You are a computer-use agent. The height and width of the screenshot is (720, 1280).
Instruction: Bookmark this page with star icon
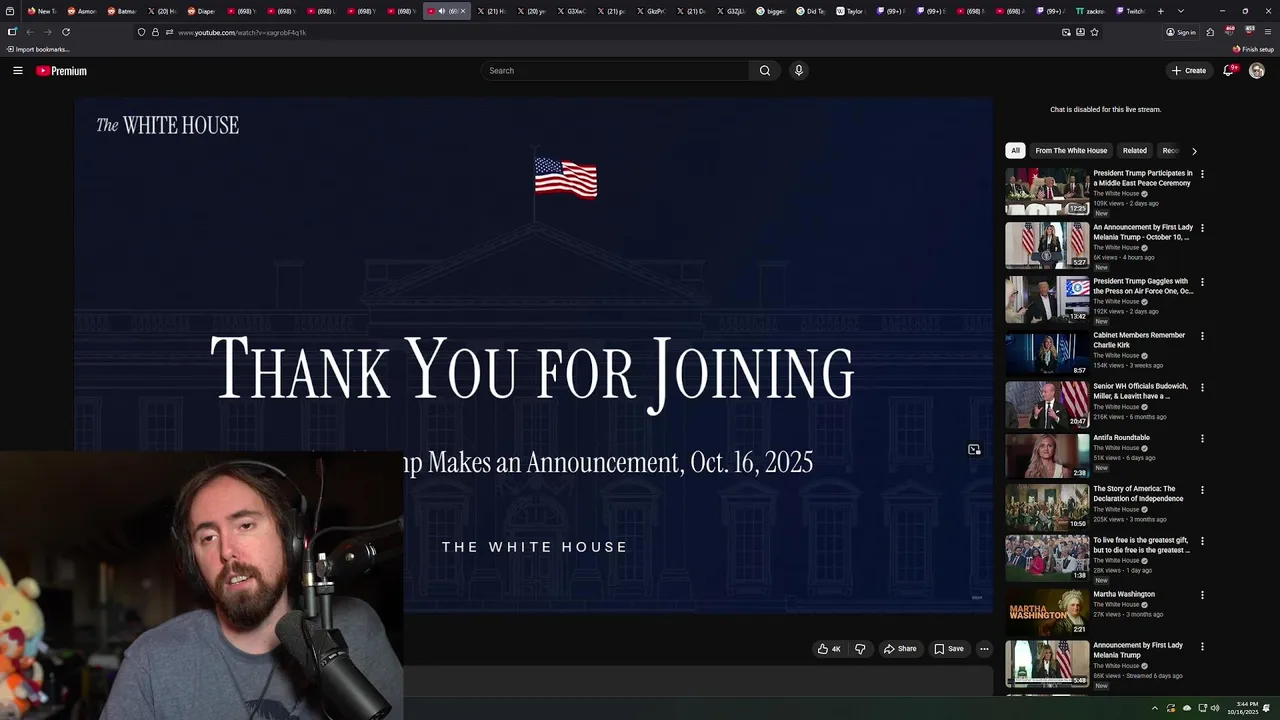click(x=1094, y=32)
